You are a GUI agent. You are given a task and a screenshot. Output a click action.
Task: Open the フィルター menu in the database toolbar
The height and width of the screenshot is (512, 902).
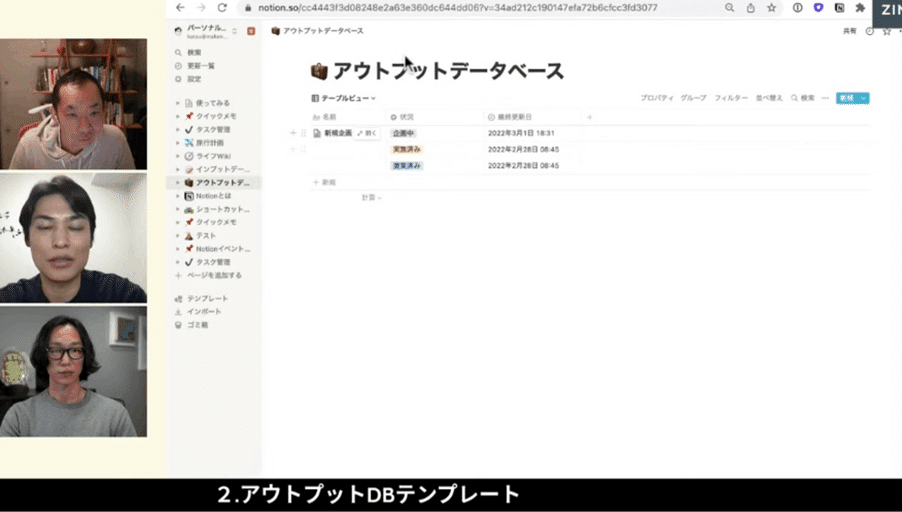pos(730,98)
